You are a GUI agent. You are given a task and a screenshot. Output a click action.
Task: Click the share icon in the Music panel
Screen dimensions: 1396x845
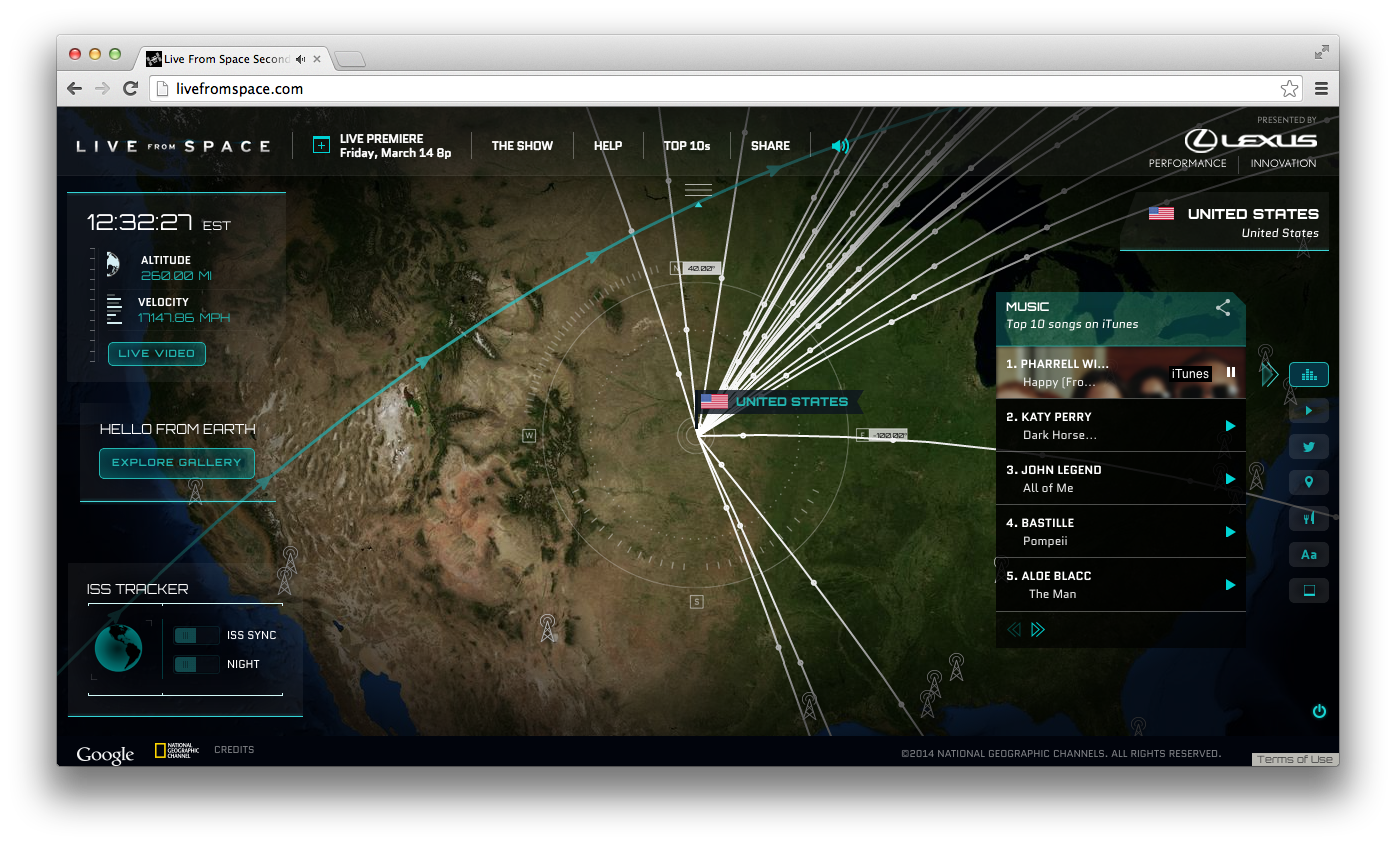[x=1222, y=308]
